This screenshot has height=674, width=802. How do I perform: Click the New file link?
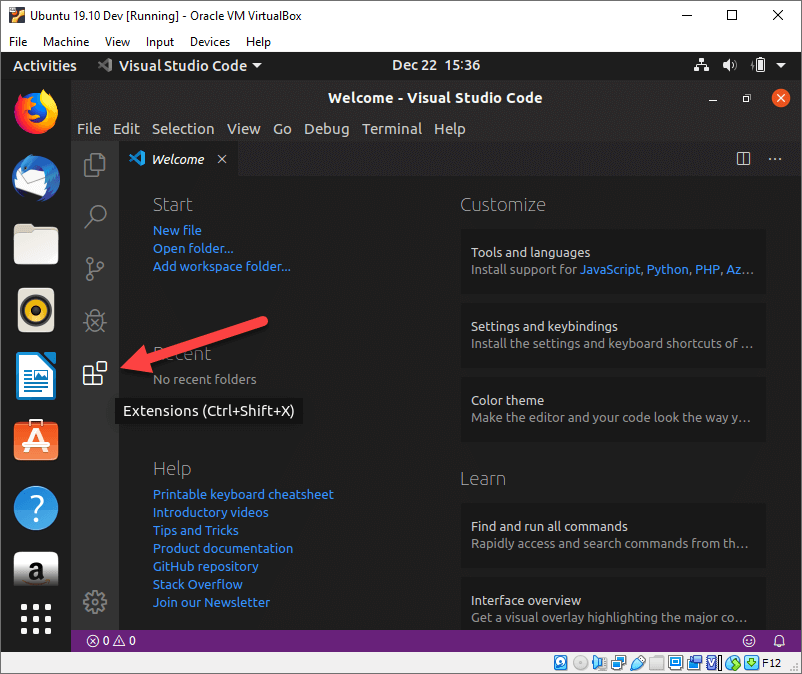pos(177,231)
